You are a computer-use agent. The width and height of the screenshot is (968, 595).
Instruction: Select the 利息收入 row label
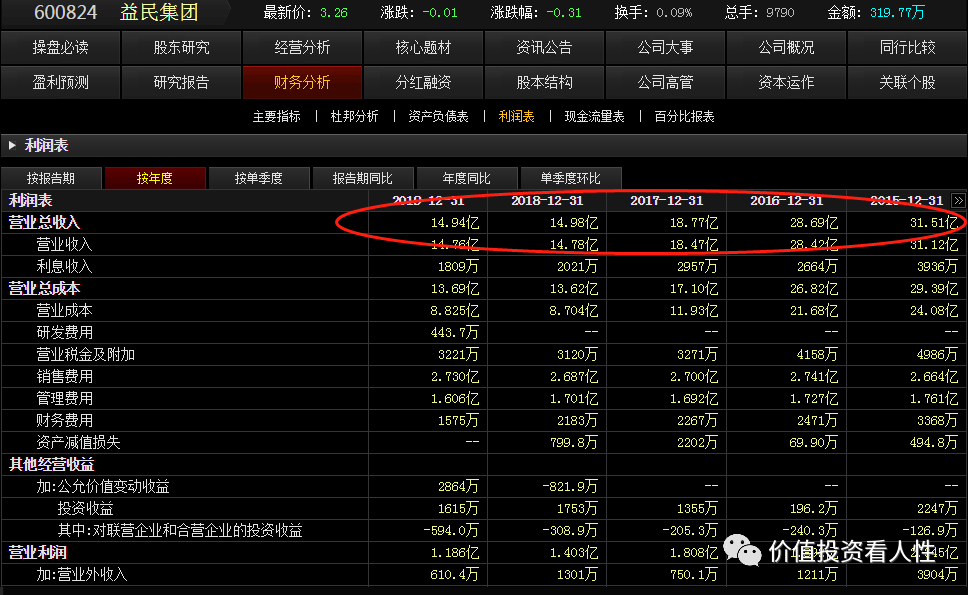(x=64, y=267)
